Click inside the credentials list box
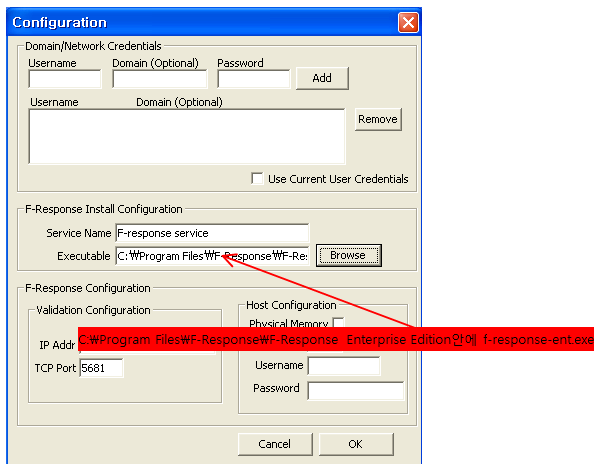 [x=187, y=136]
